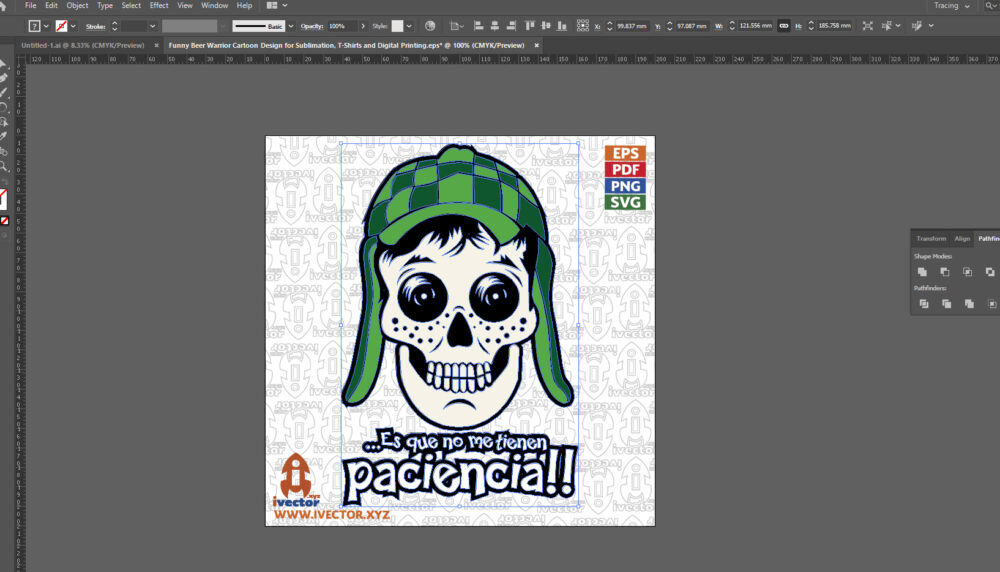Screen dimensions: 1000x572
Task: Open the Select menu
Action: (131, 5)
